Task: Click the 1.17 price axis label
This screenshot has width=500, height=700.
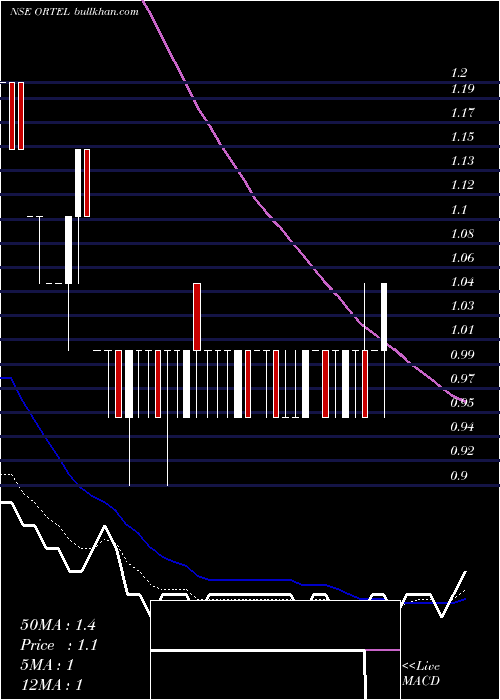Action: pos(462,112)
